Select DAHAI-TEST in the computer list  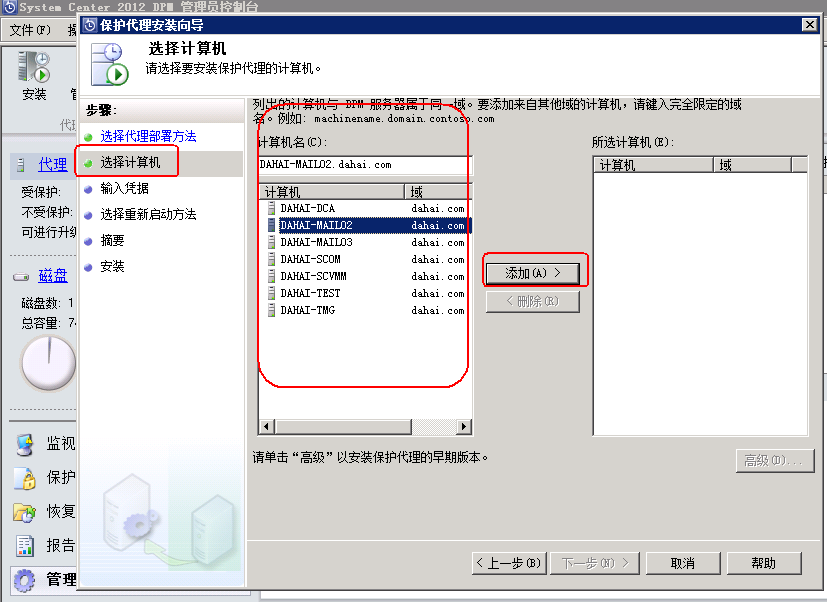pos(365,293)
